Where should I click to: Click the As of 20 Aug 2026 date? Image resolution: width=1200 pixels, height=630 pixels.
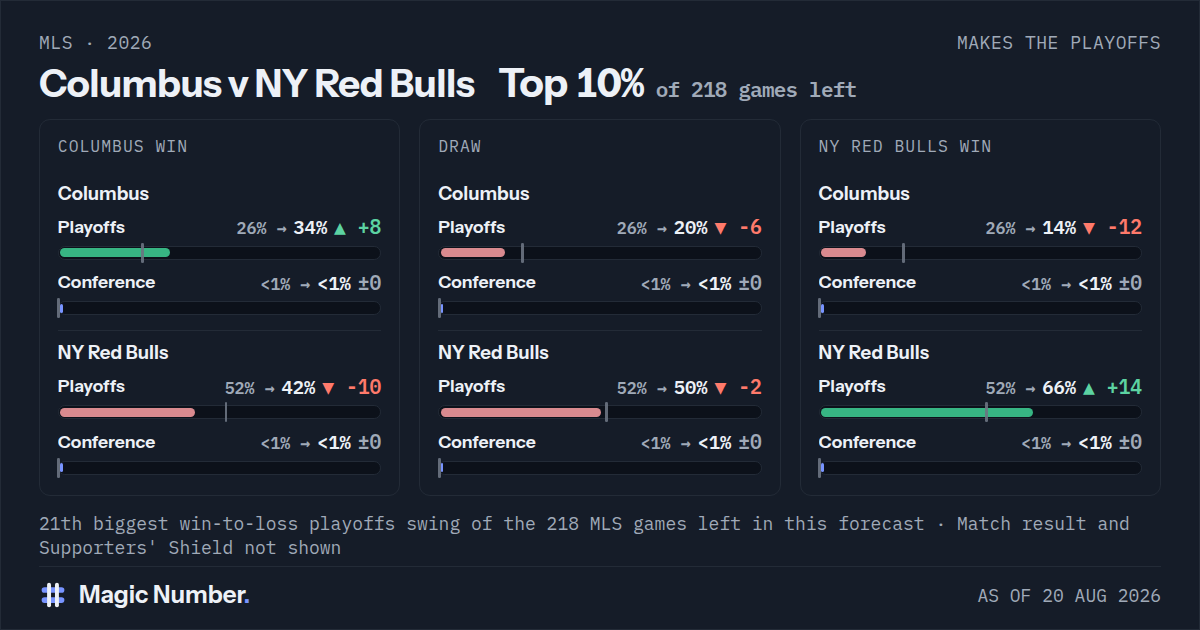tap(1069, 596)
